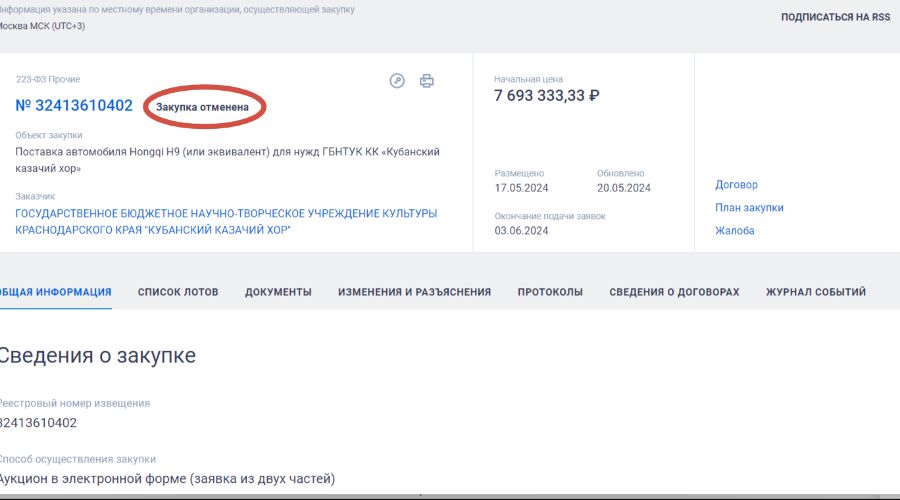
Task: Open the ДОКУМЕНТЫ tab
Action: (278, 292)
